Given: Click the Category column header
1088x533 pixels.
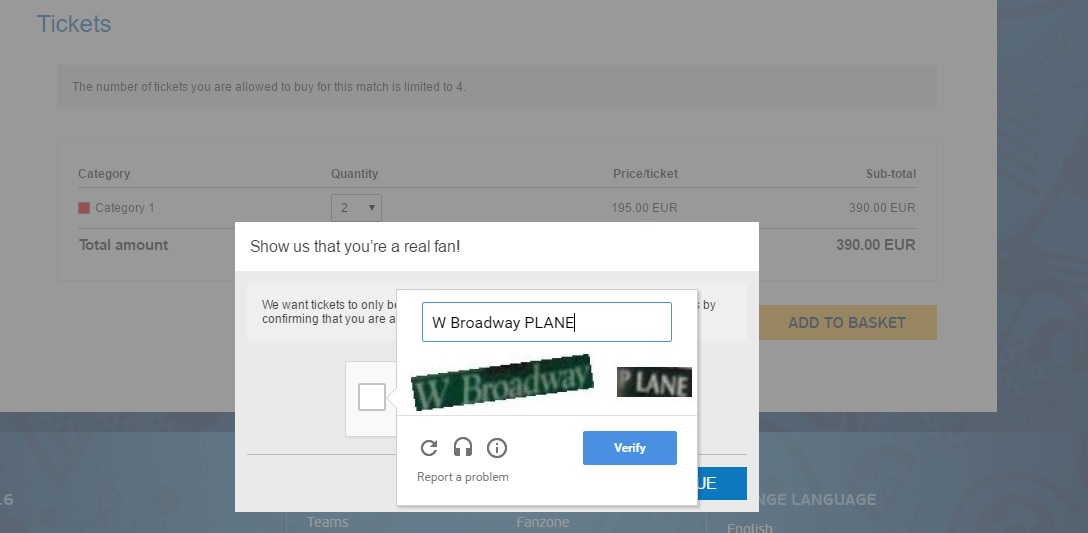Looking at the screenshot, I should (x=104, y=174).
